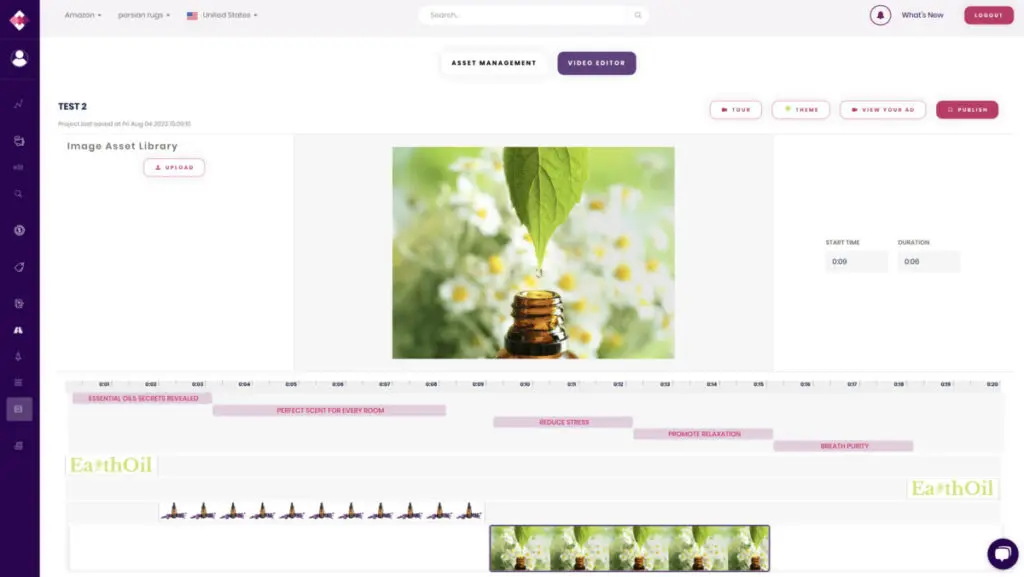Select the Video Editor tab

(x=596, y=63)
